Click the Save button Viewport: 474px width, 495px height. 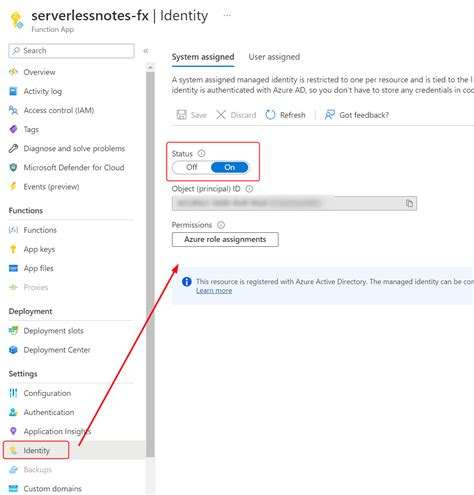[x=192, y=115]
